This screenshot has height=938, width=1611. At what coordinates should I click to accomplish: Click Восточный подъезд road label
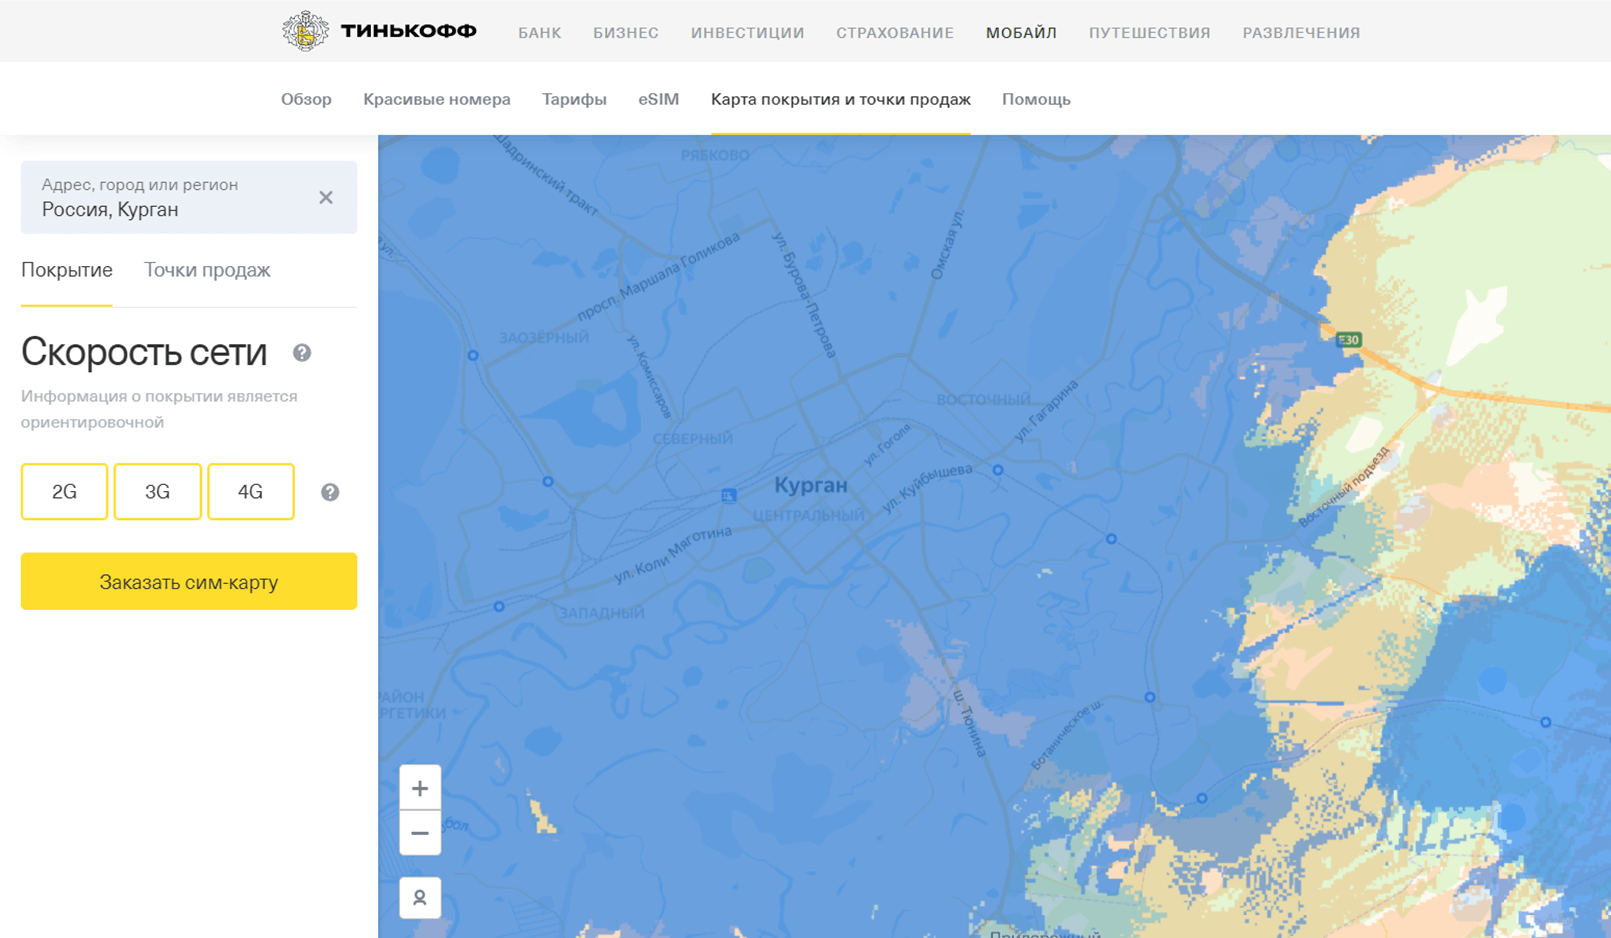(x=1344, y=487)
